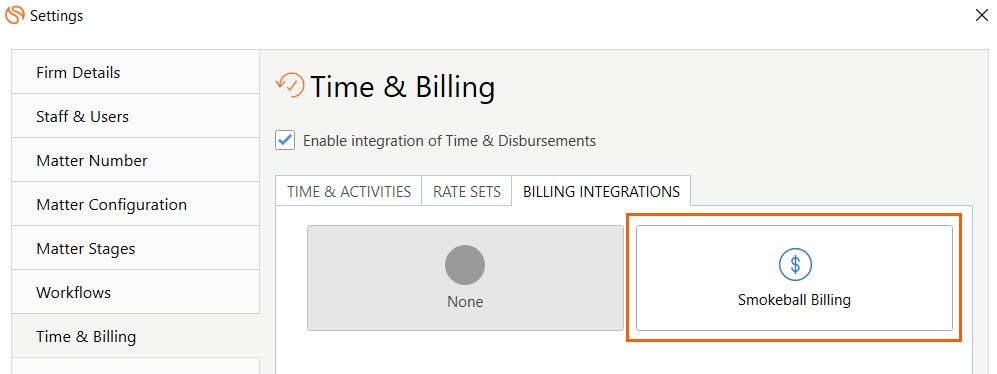
Task: Click the Time & Billing page heading
Action: tap(402, 87)
